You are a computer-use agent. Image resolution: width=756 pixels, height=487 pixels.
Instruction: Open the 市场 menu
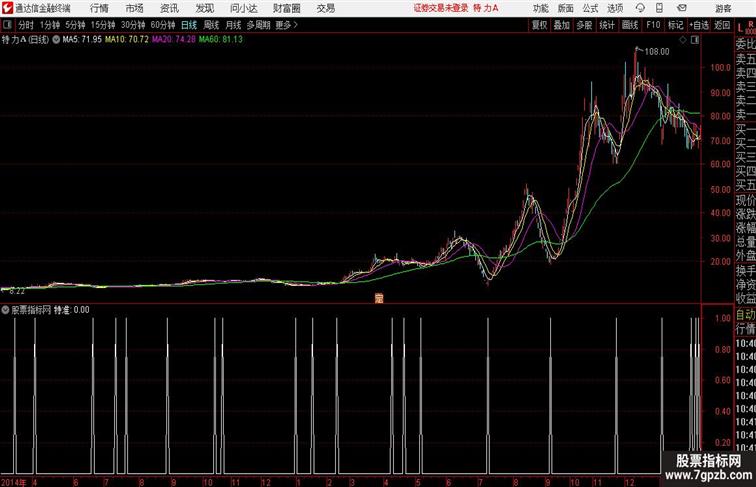134,8
